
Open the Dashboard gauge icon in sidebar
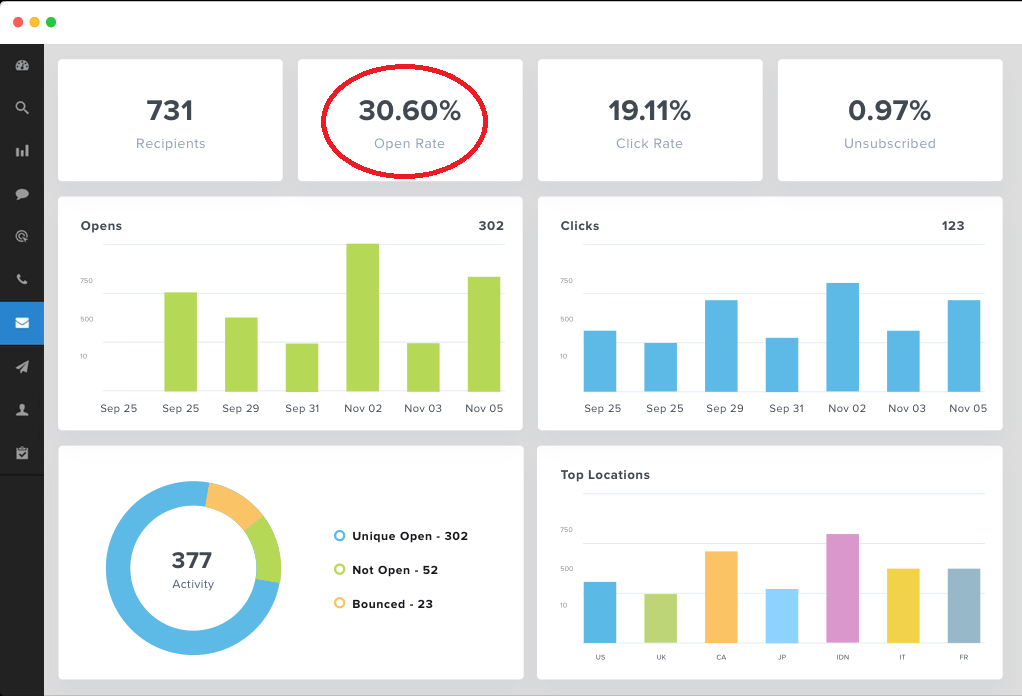pos(22,65)
